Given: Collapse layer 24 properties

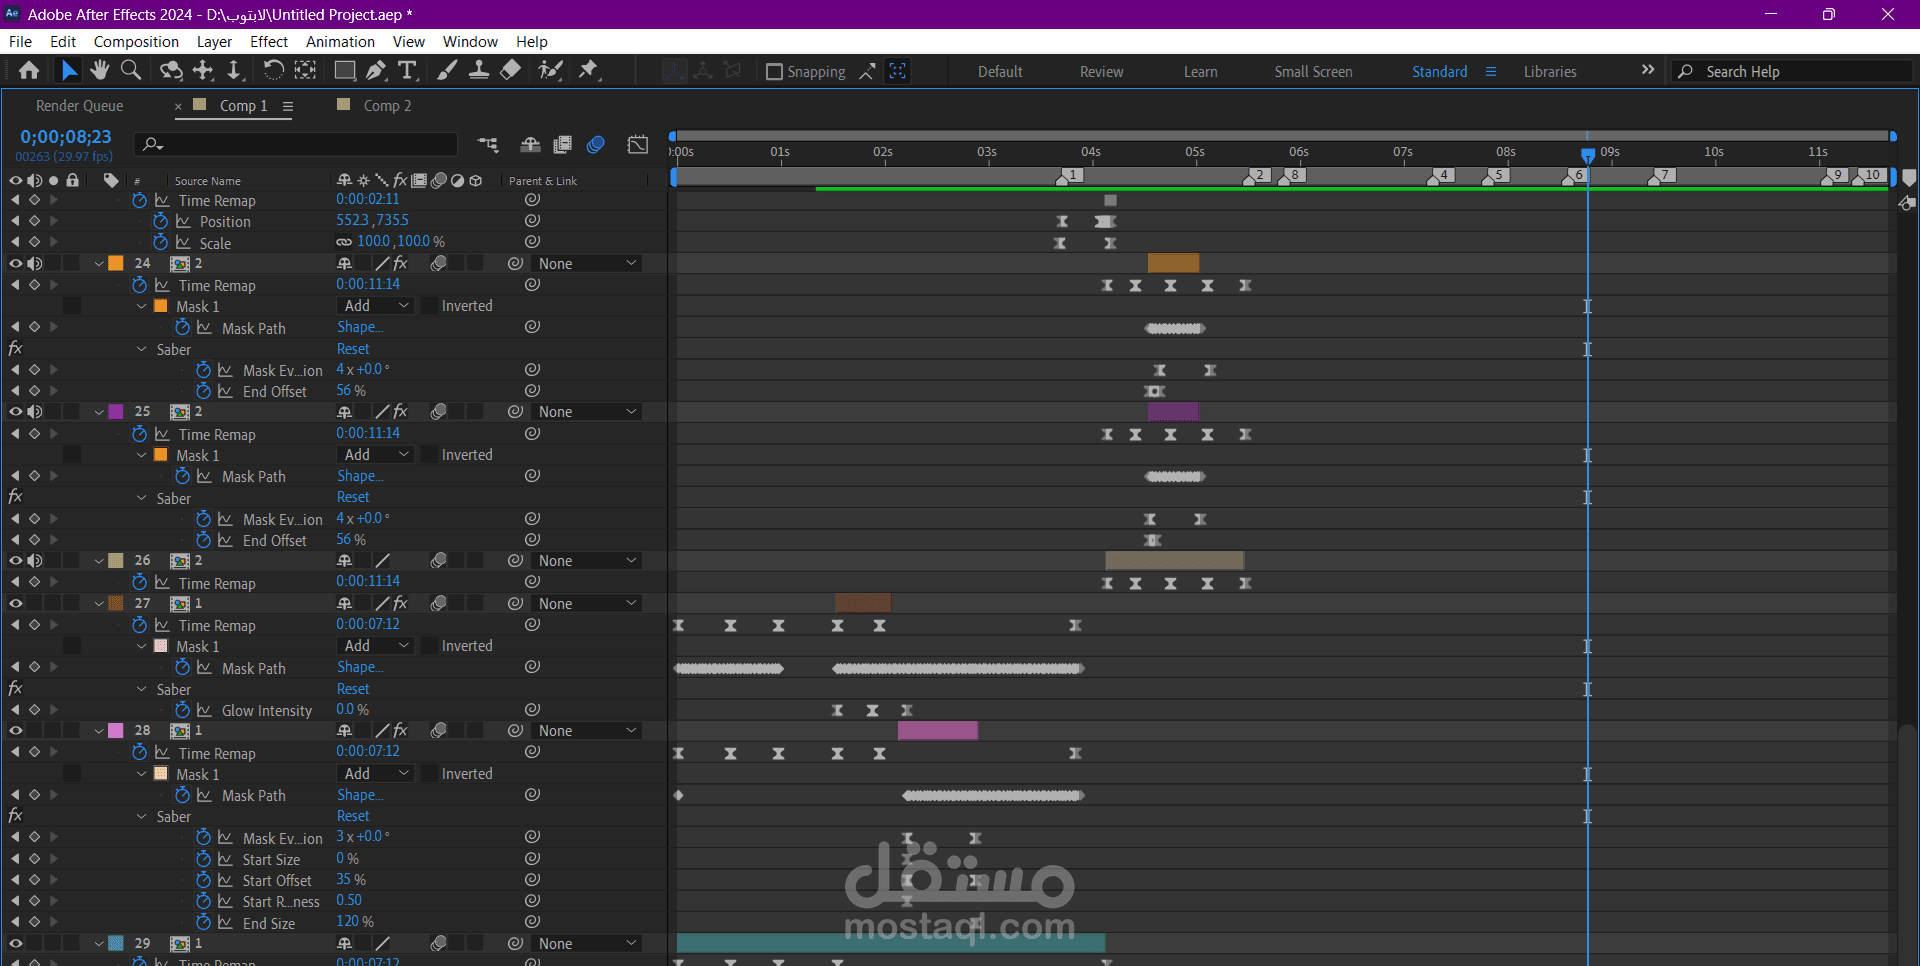Looking at the screenshot, I should click(x=99, y=264).
